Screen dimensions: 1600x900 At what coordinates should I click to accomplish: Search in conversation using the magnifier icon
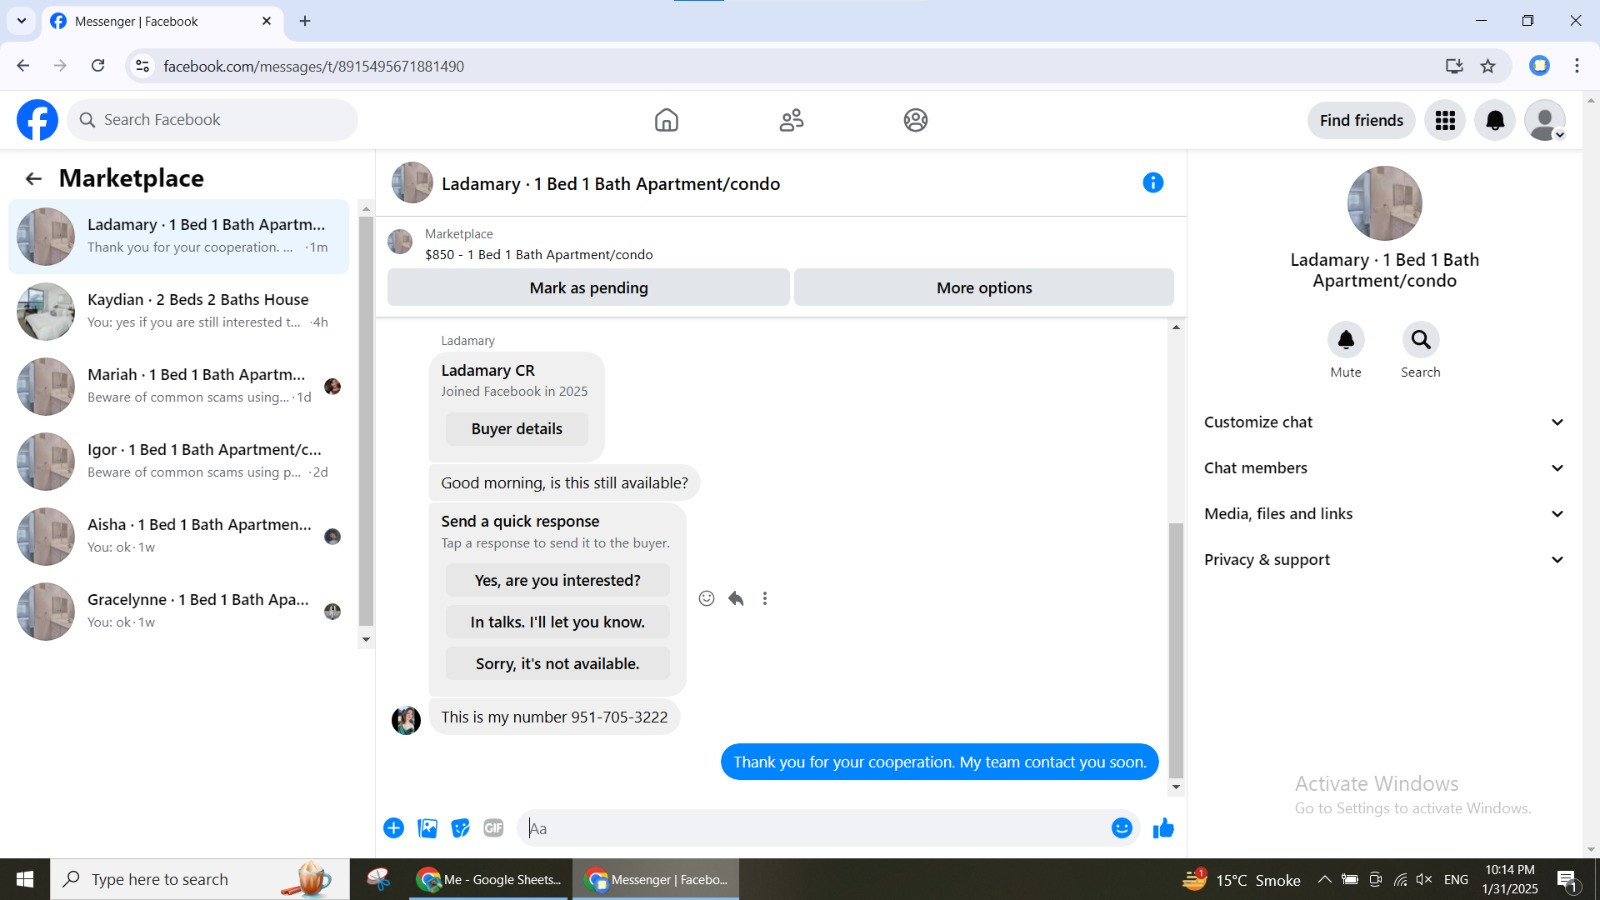1420,340
